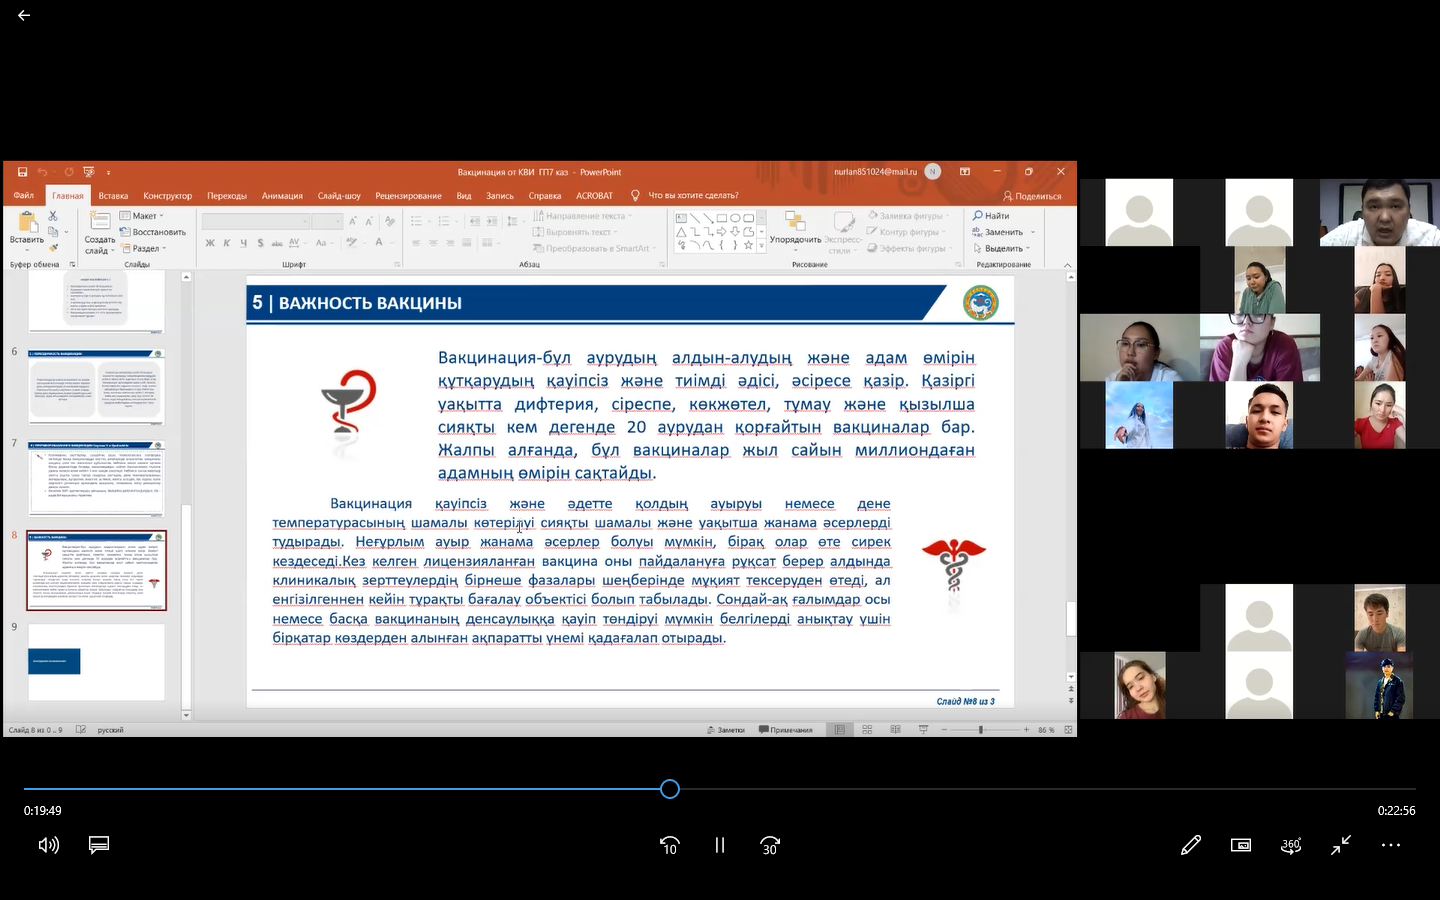This screenshot has width=1440, height=900.
Task: Open the volume control in the video player
Action: point(48,845)
